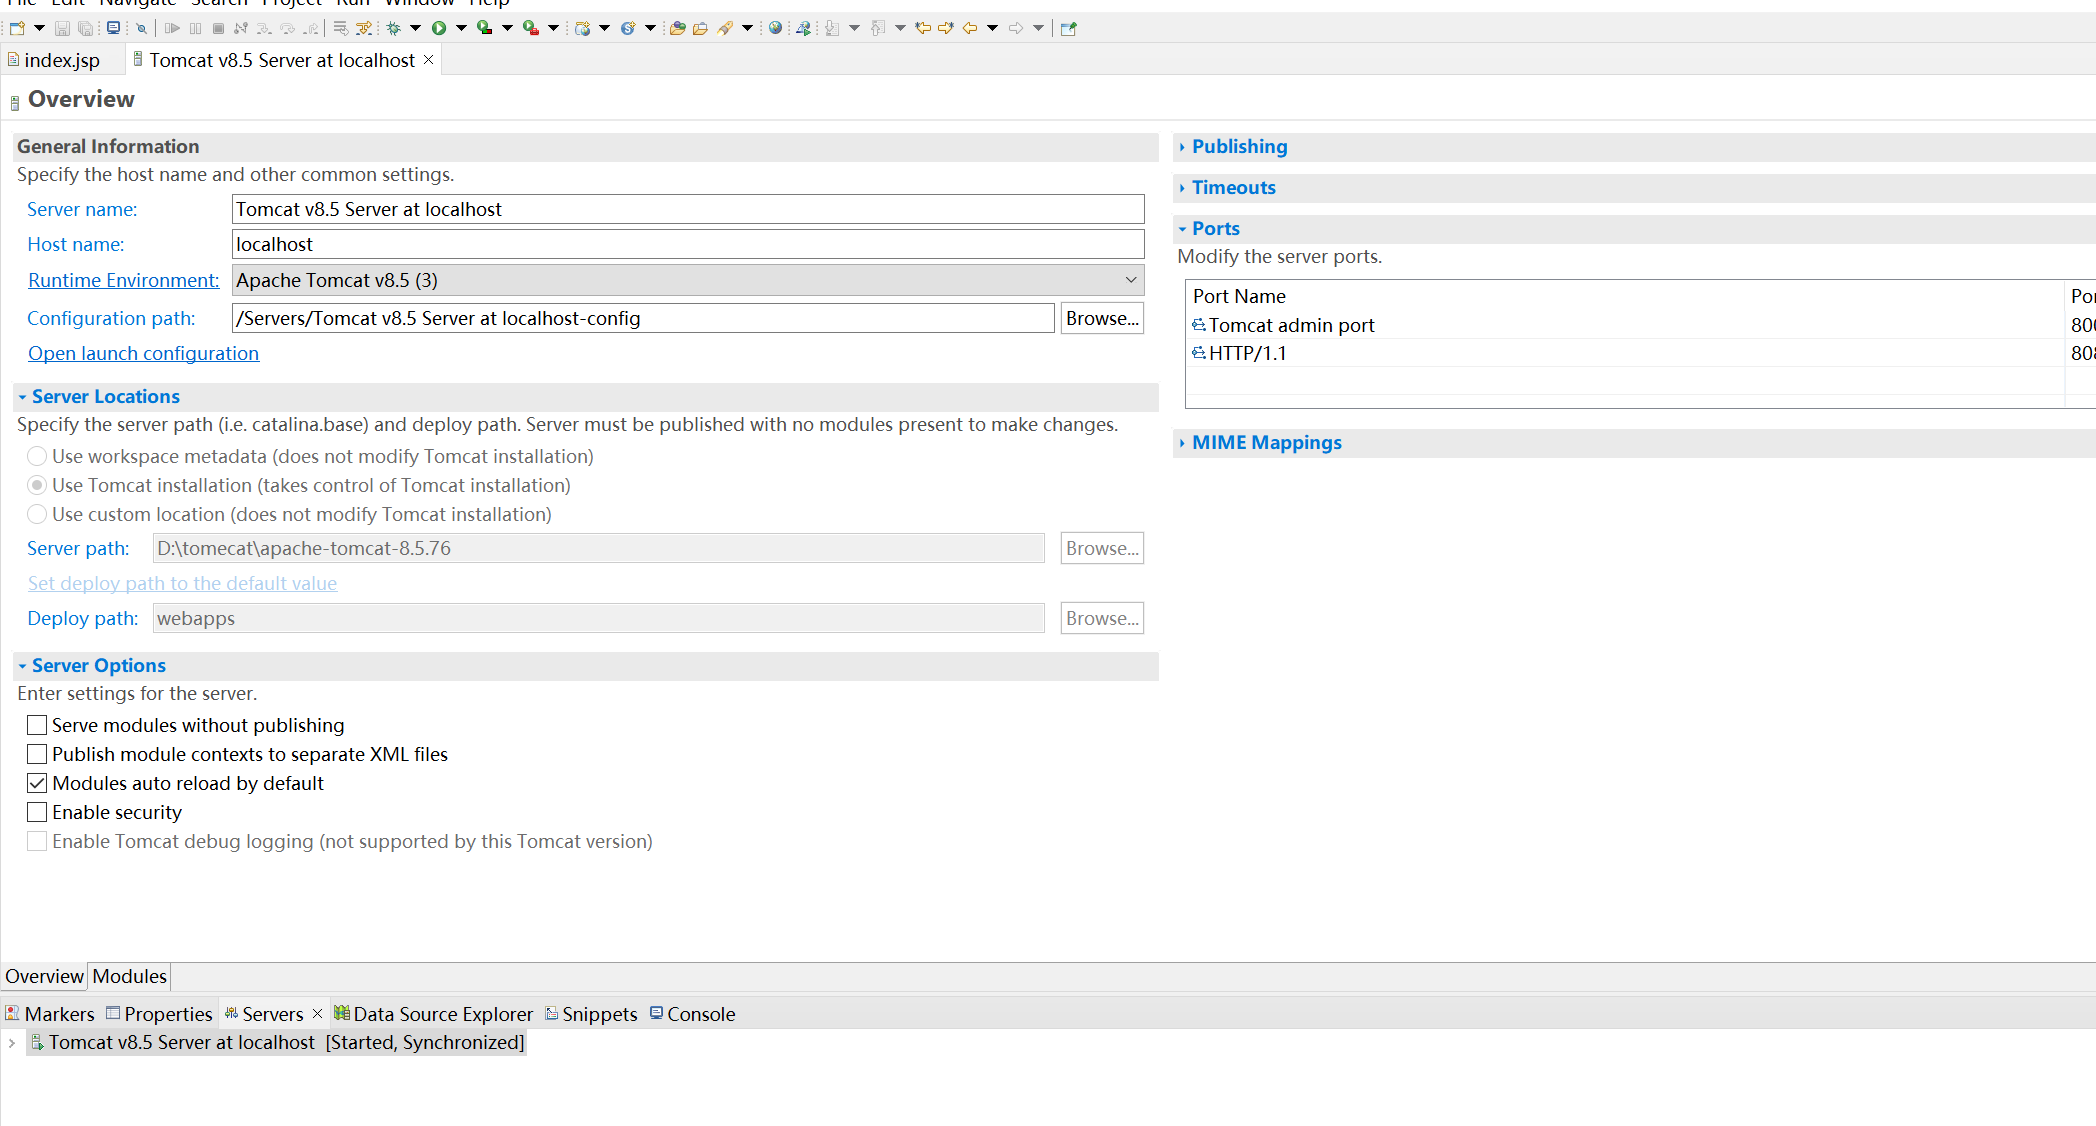
Task: Open the Runtime Environment dropdown
Action: click(x=1130, y=280)
